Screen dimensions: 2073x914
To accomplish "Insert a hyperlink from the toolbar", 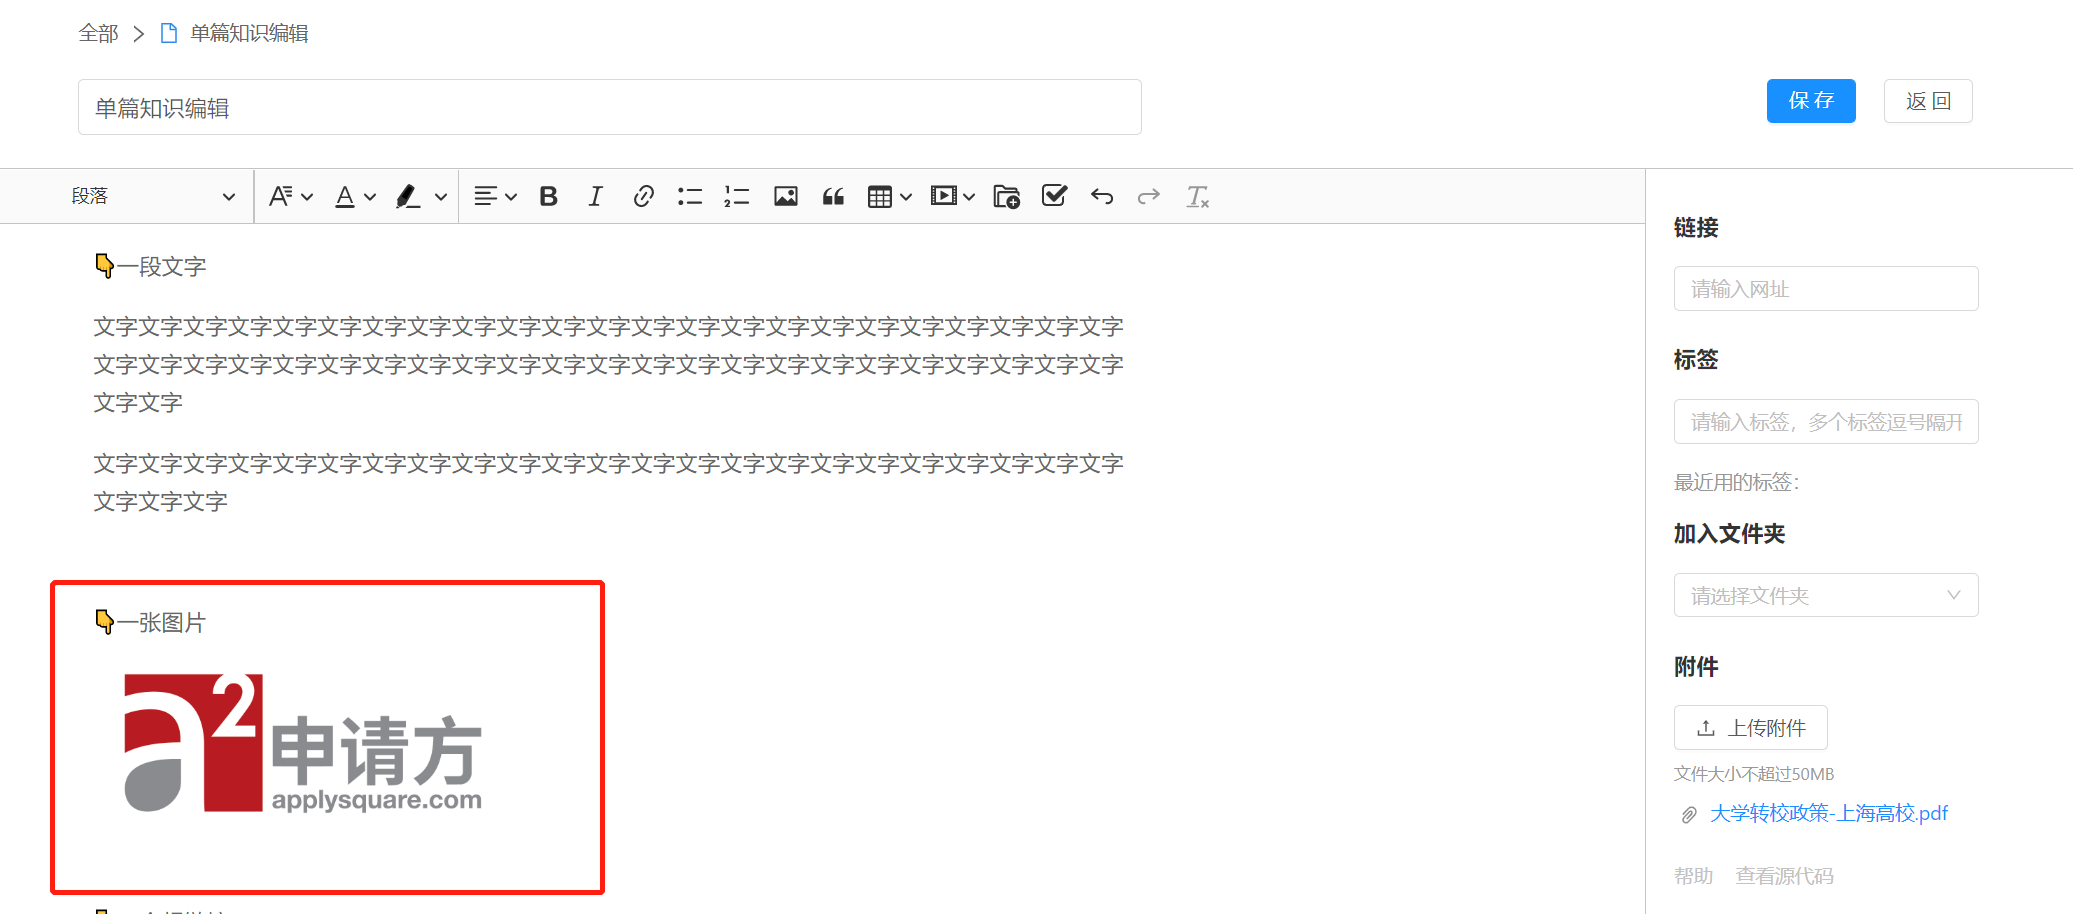I will tap(643, 196).
